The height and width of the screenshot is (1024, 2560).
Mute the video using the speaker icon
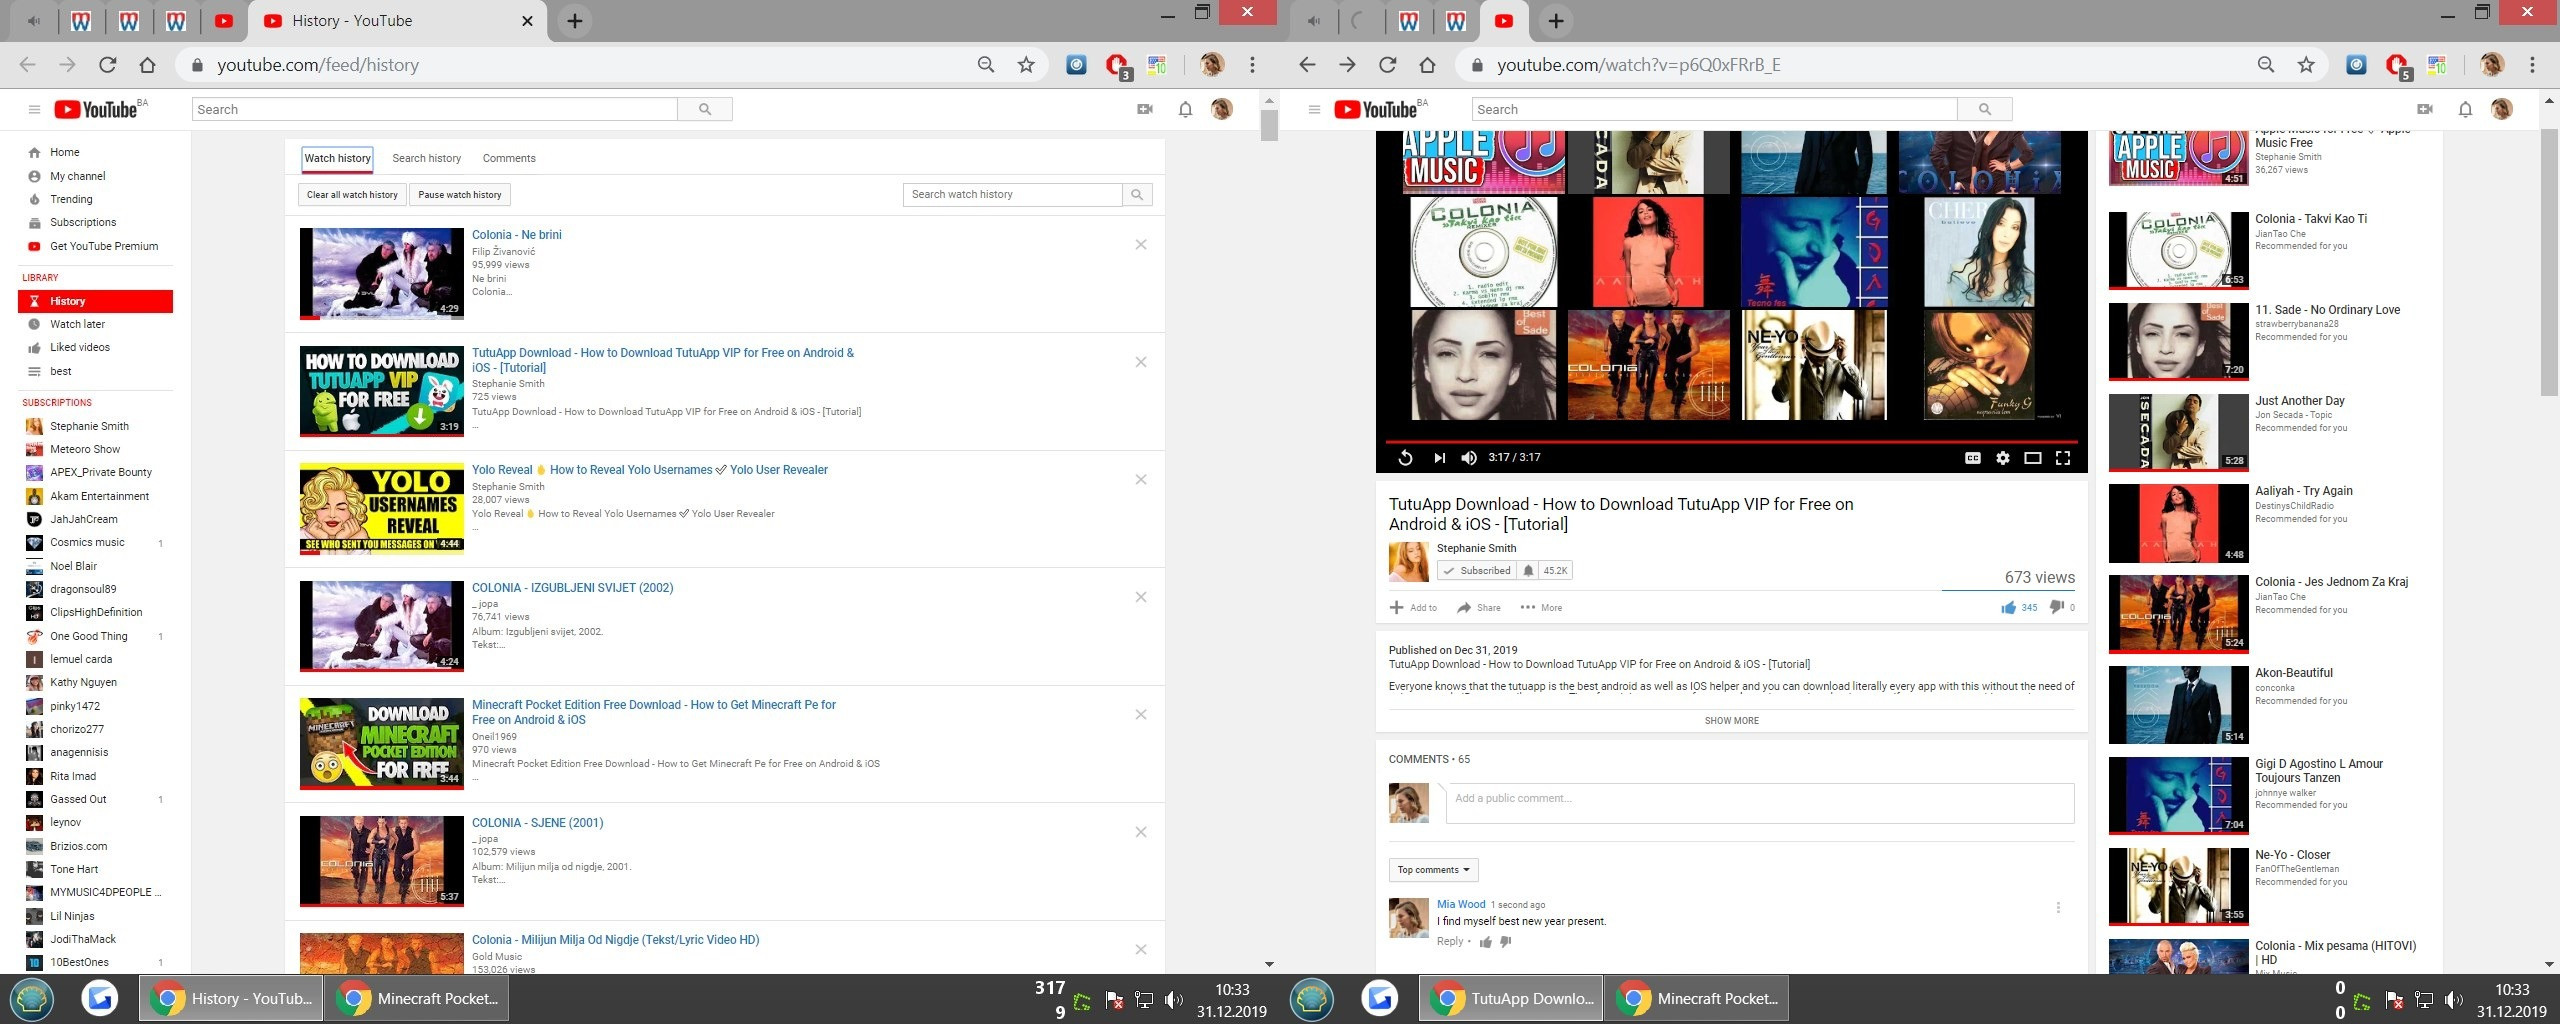tap(1468, 458)
